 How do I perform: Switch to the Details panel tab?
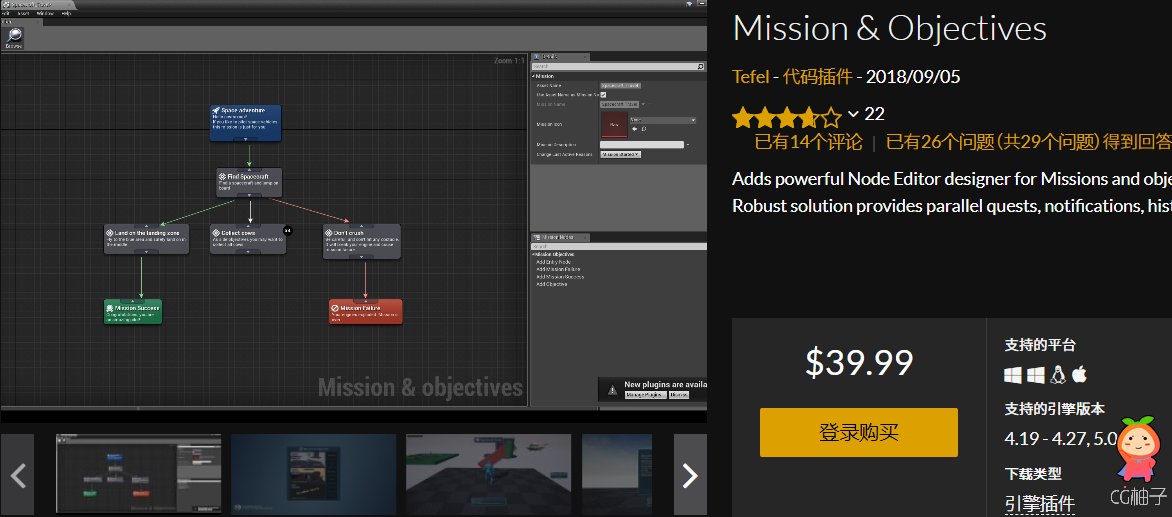560,57
